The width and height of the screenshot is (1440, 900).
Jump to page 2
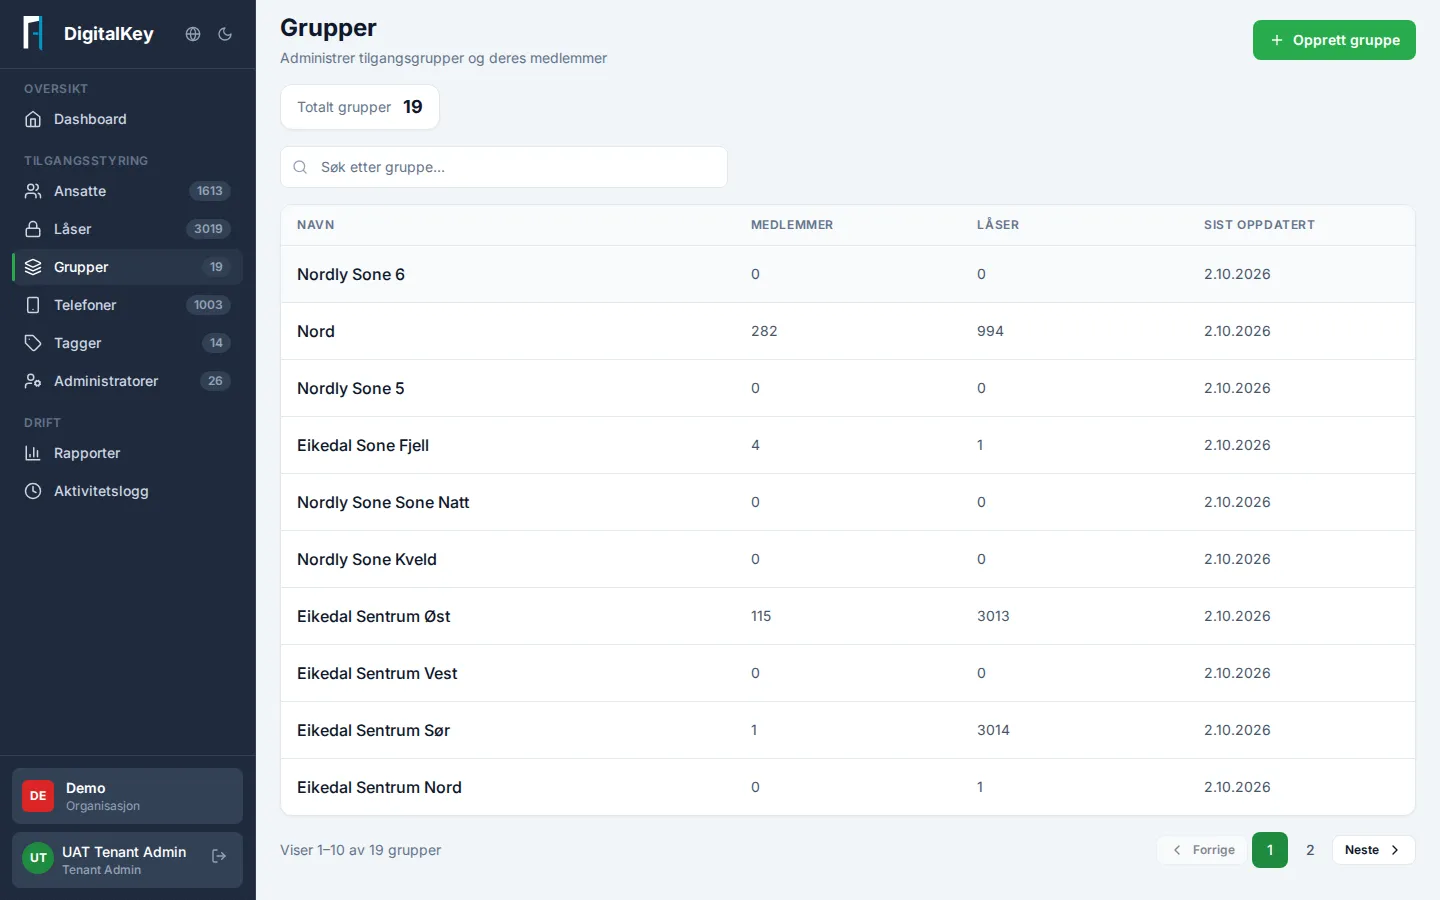tap(1310, 850)
